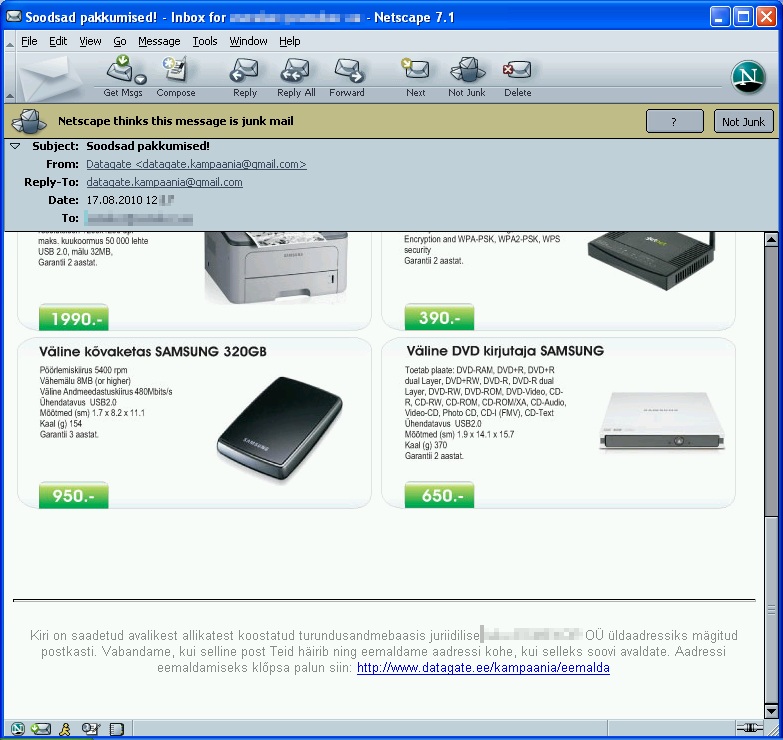Click heading Väline DVD kirjutaja SAMSUNG
The height and width of the screenshot is (740, 783).
click(505, 351)
